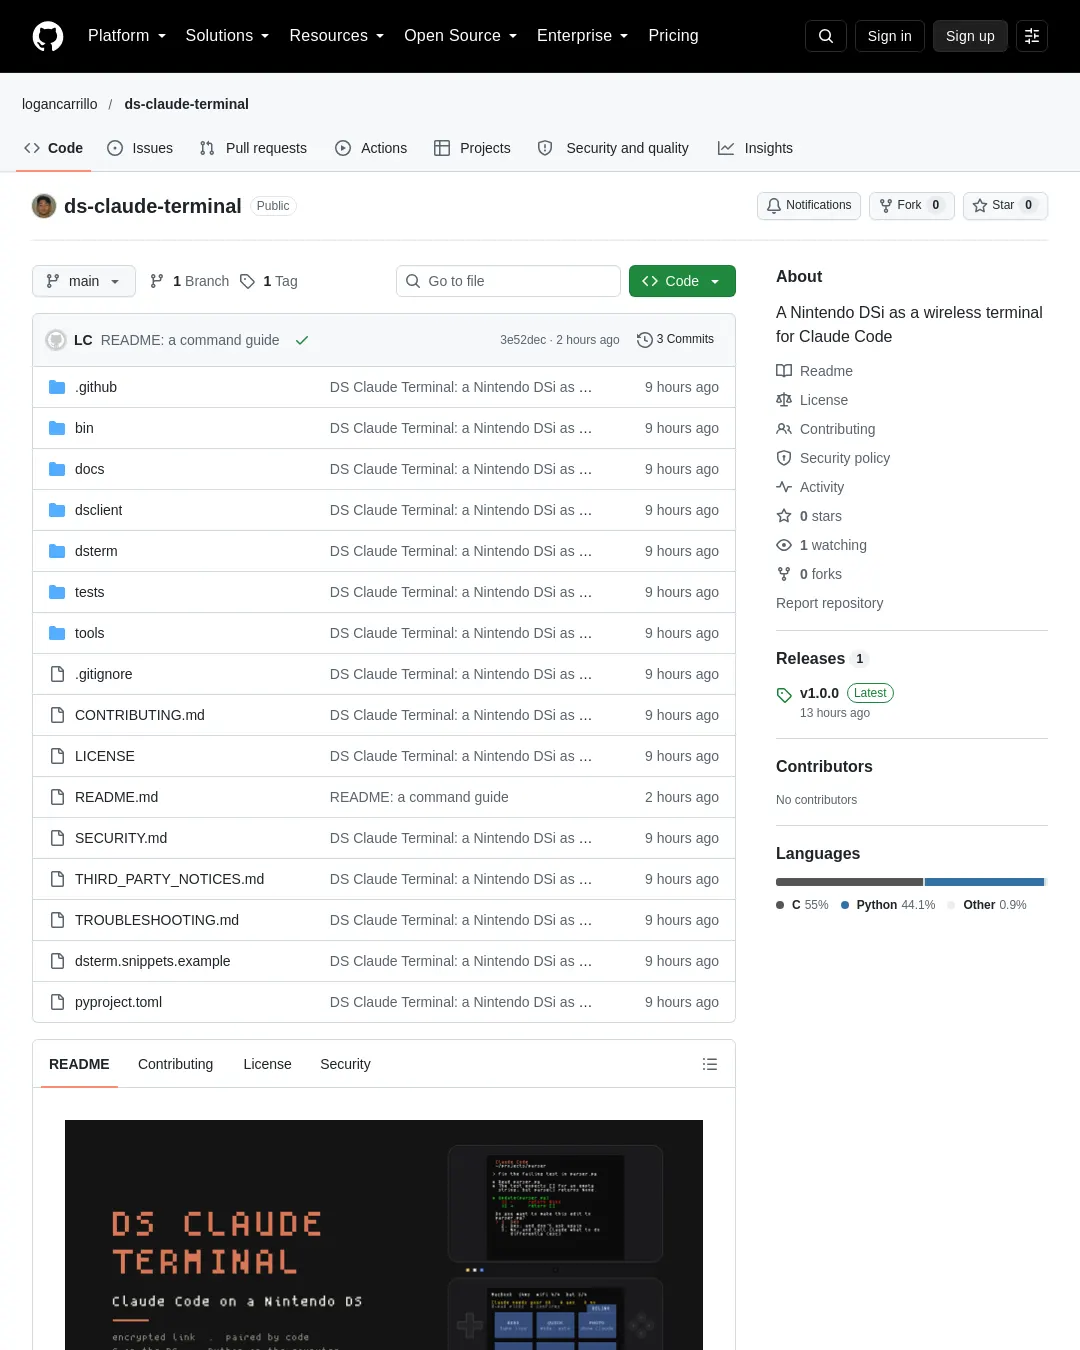Open the .gitignore file

click(x=103, y=674)
